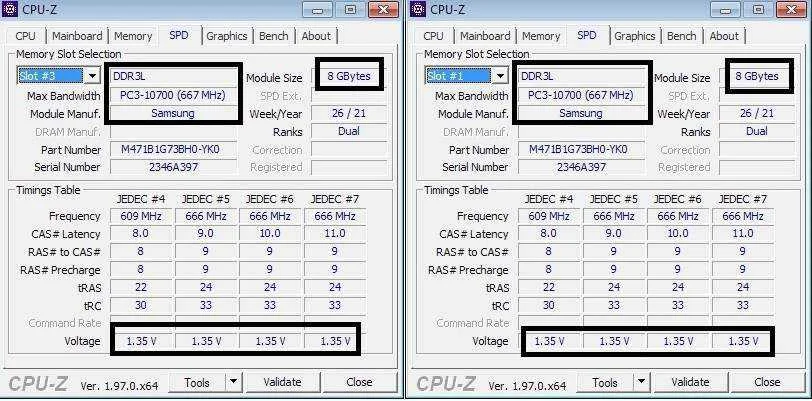The image size is (812, 401).
Task: Open Graphics tab in left window
Action: click(227, 36)
